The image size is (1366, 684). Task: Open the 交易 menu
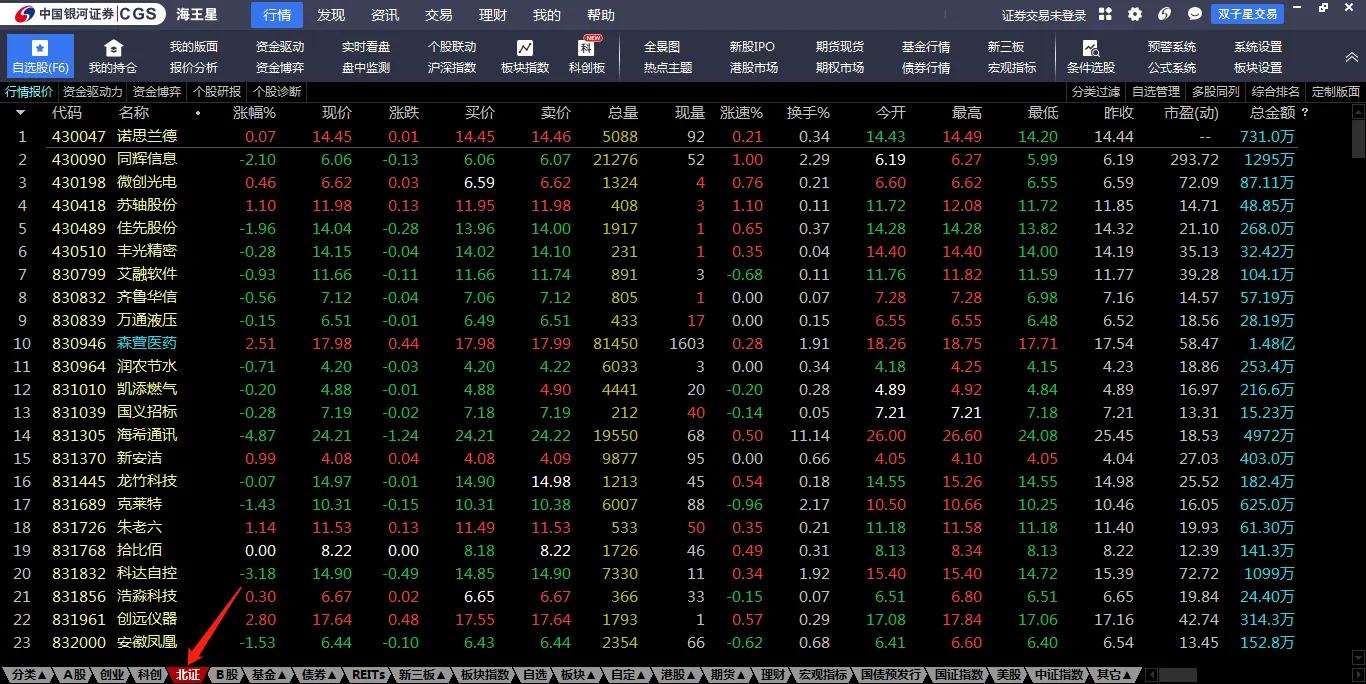(x=438, y=14)
